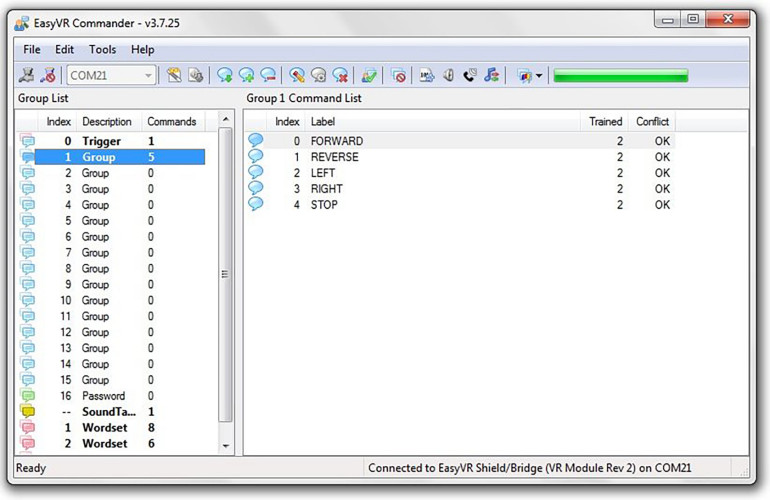Click the Trained column header

tap(605, 121)
